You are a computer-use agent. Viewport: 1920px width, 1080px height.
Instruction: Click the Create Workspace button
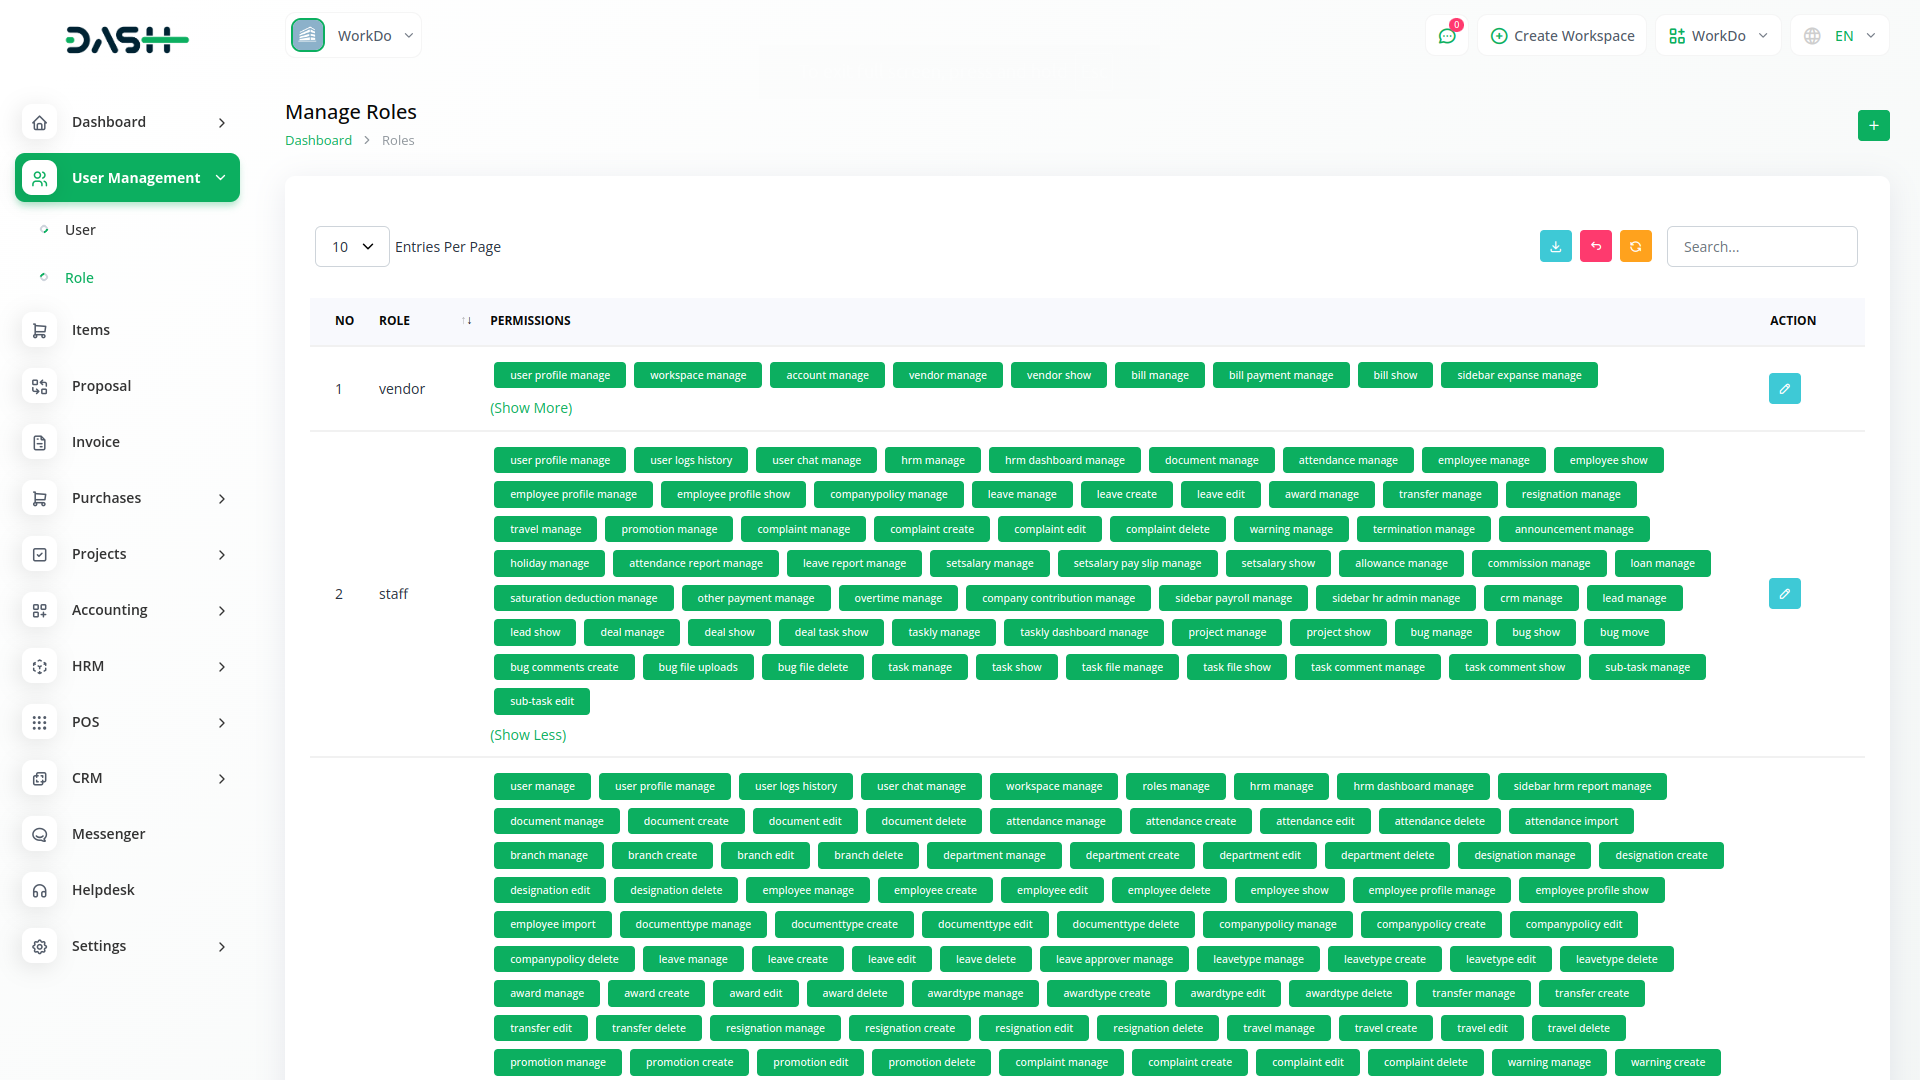(x=1561, y=35)
